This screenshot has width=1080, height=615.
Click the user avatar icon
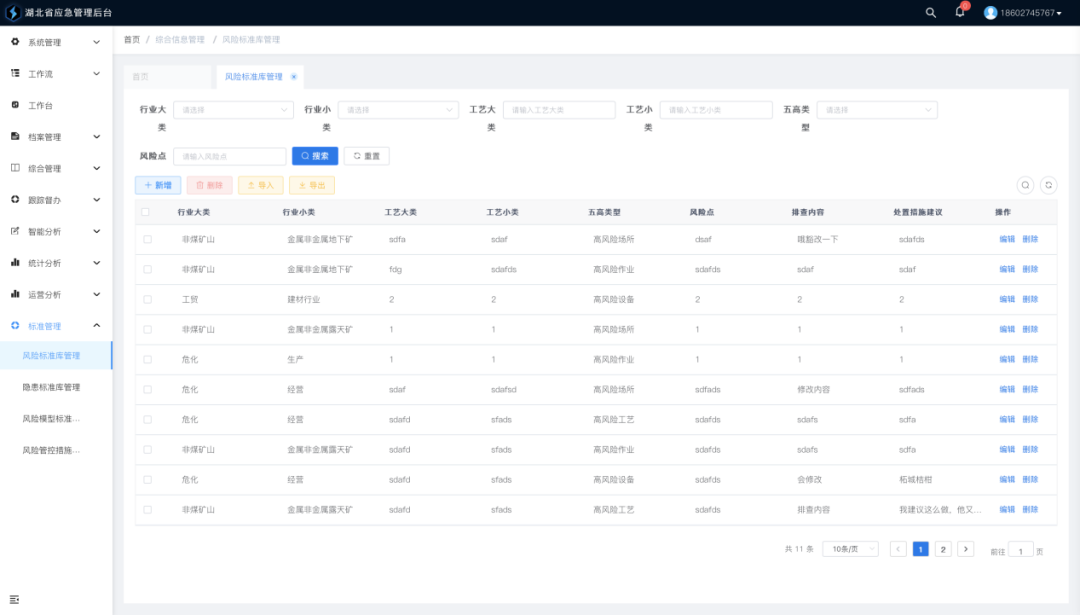tap(990, 13)
